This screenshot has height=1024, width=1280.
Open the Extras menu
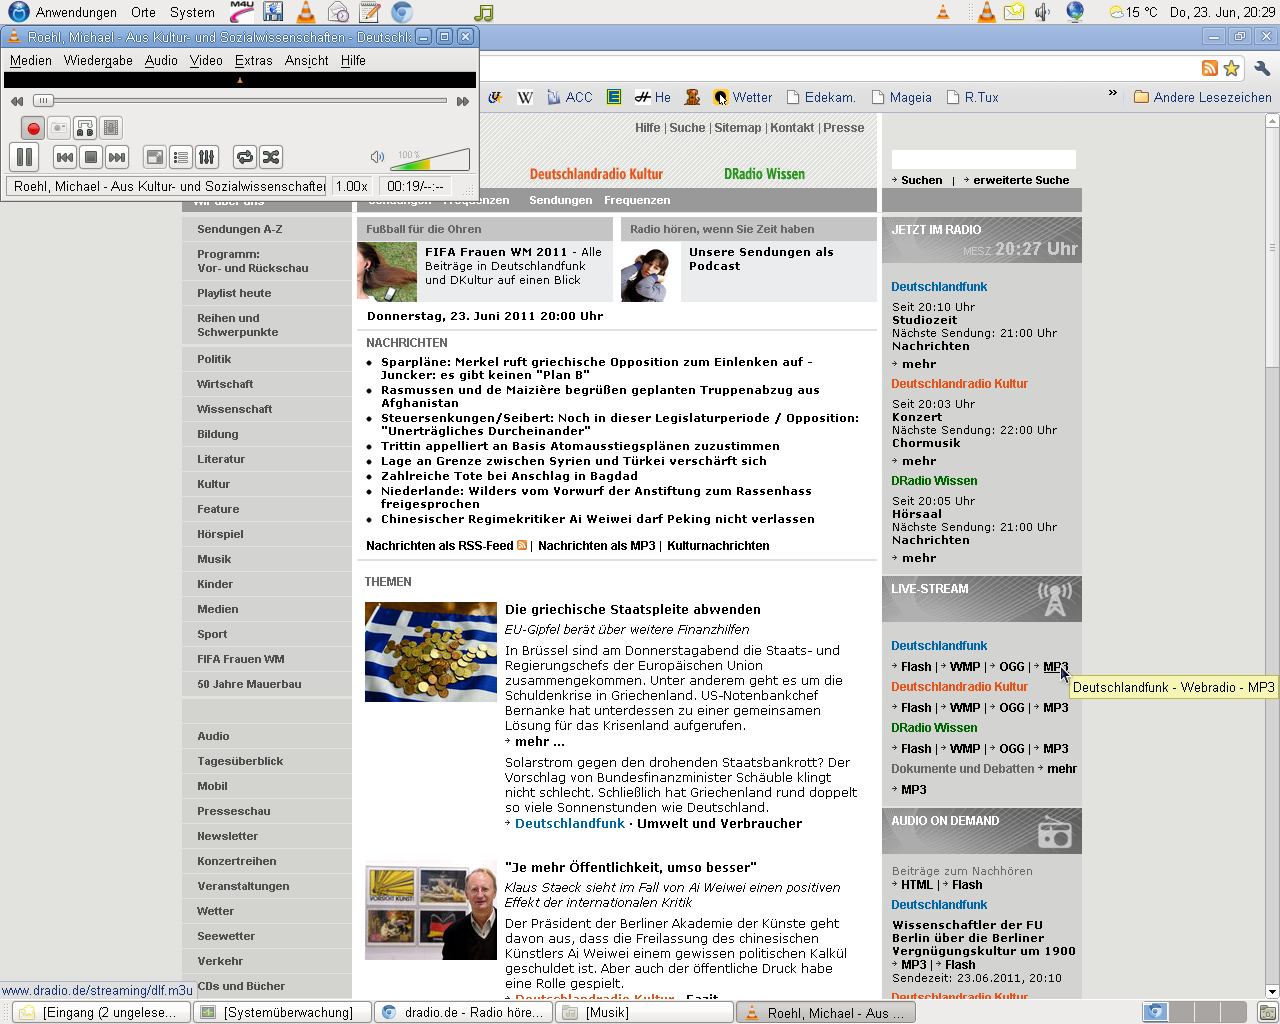(x=254, y=61)
